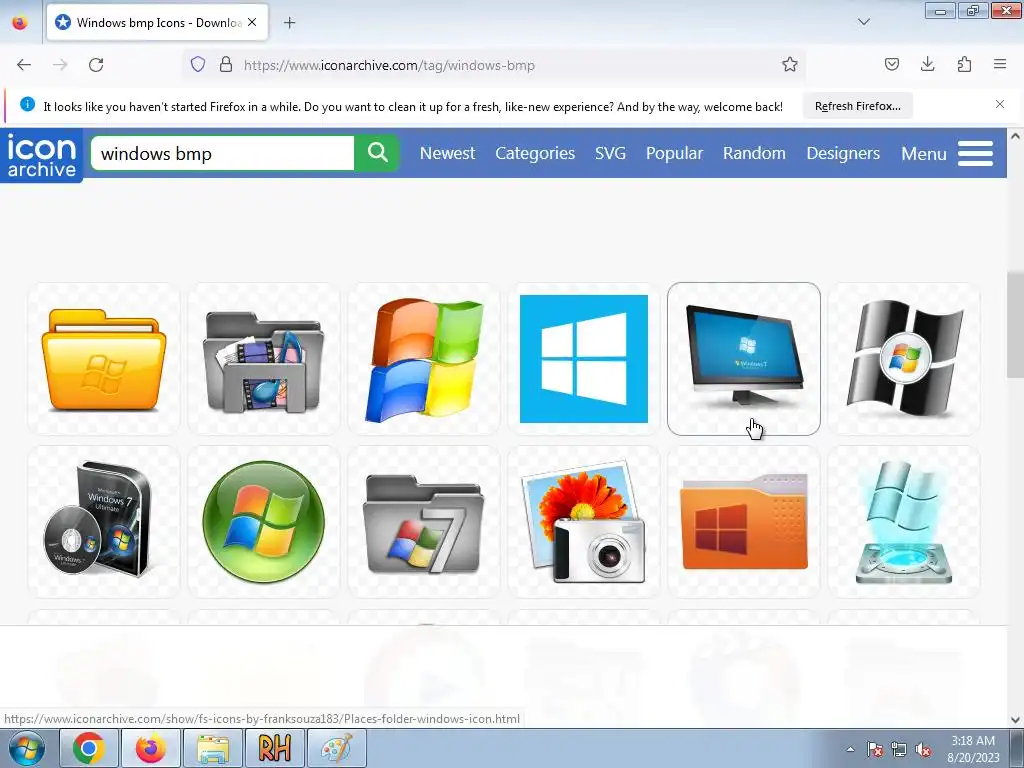Open a new tab with plus

coord(289,23)
